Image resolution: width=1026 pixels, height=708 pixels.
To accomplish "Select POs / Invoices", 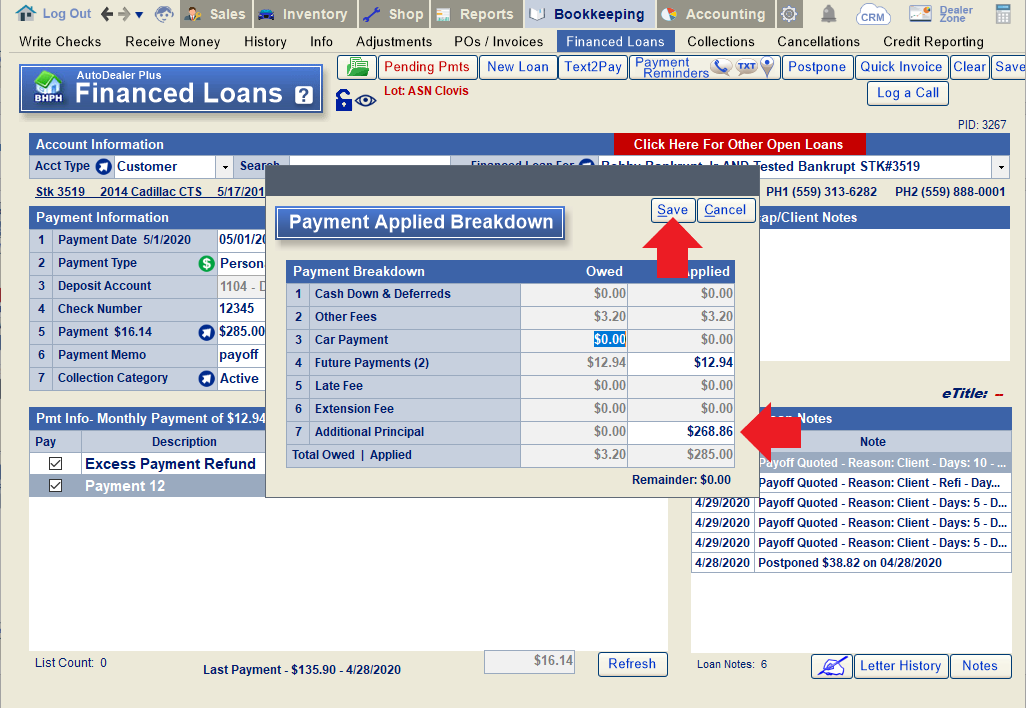I will [x=499, y=41].
